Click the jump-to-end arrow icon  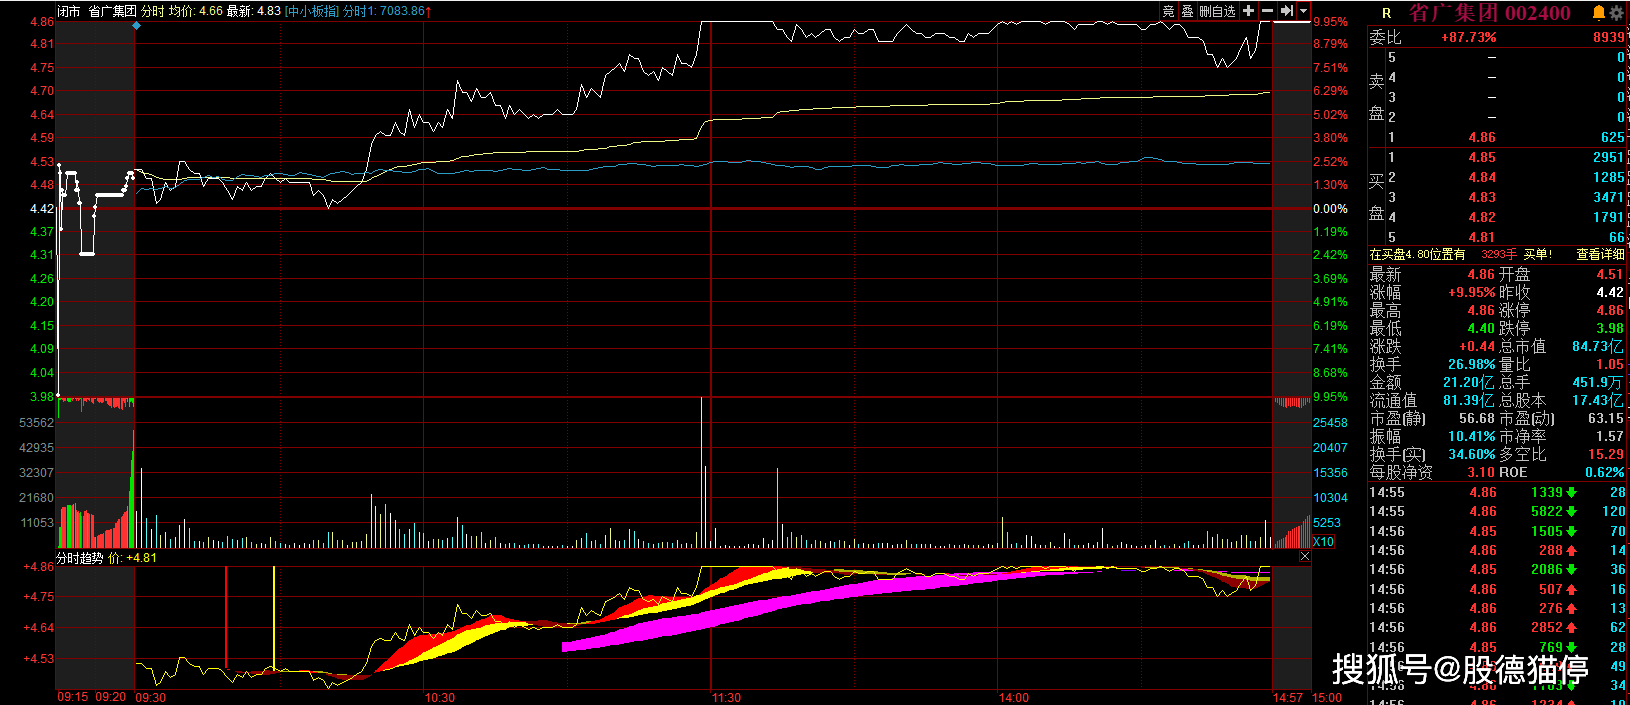[x=1287, y=11]
